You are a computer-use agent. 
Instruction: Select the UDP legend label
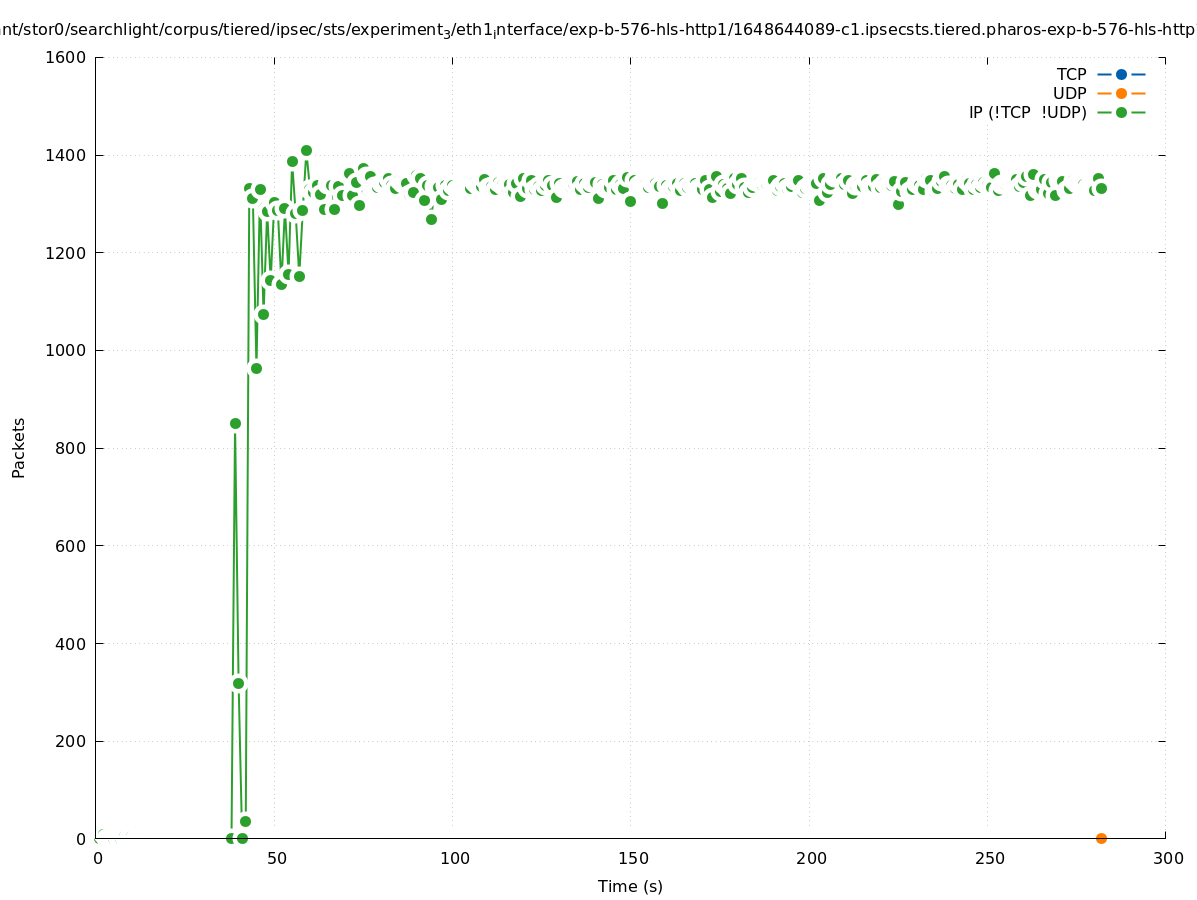1069,93
